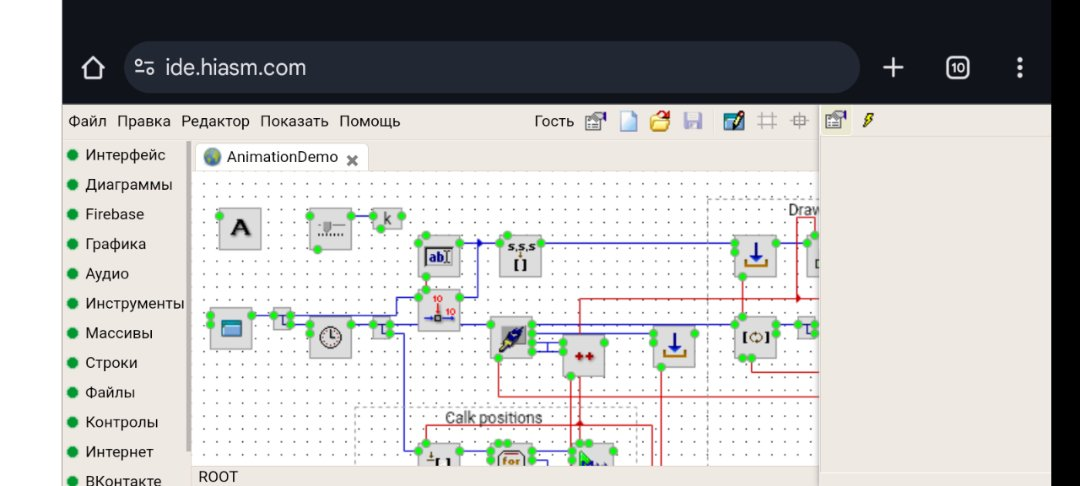Show the 10 open browser tabs

pyautogui.click(x=957, y=67)
